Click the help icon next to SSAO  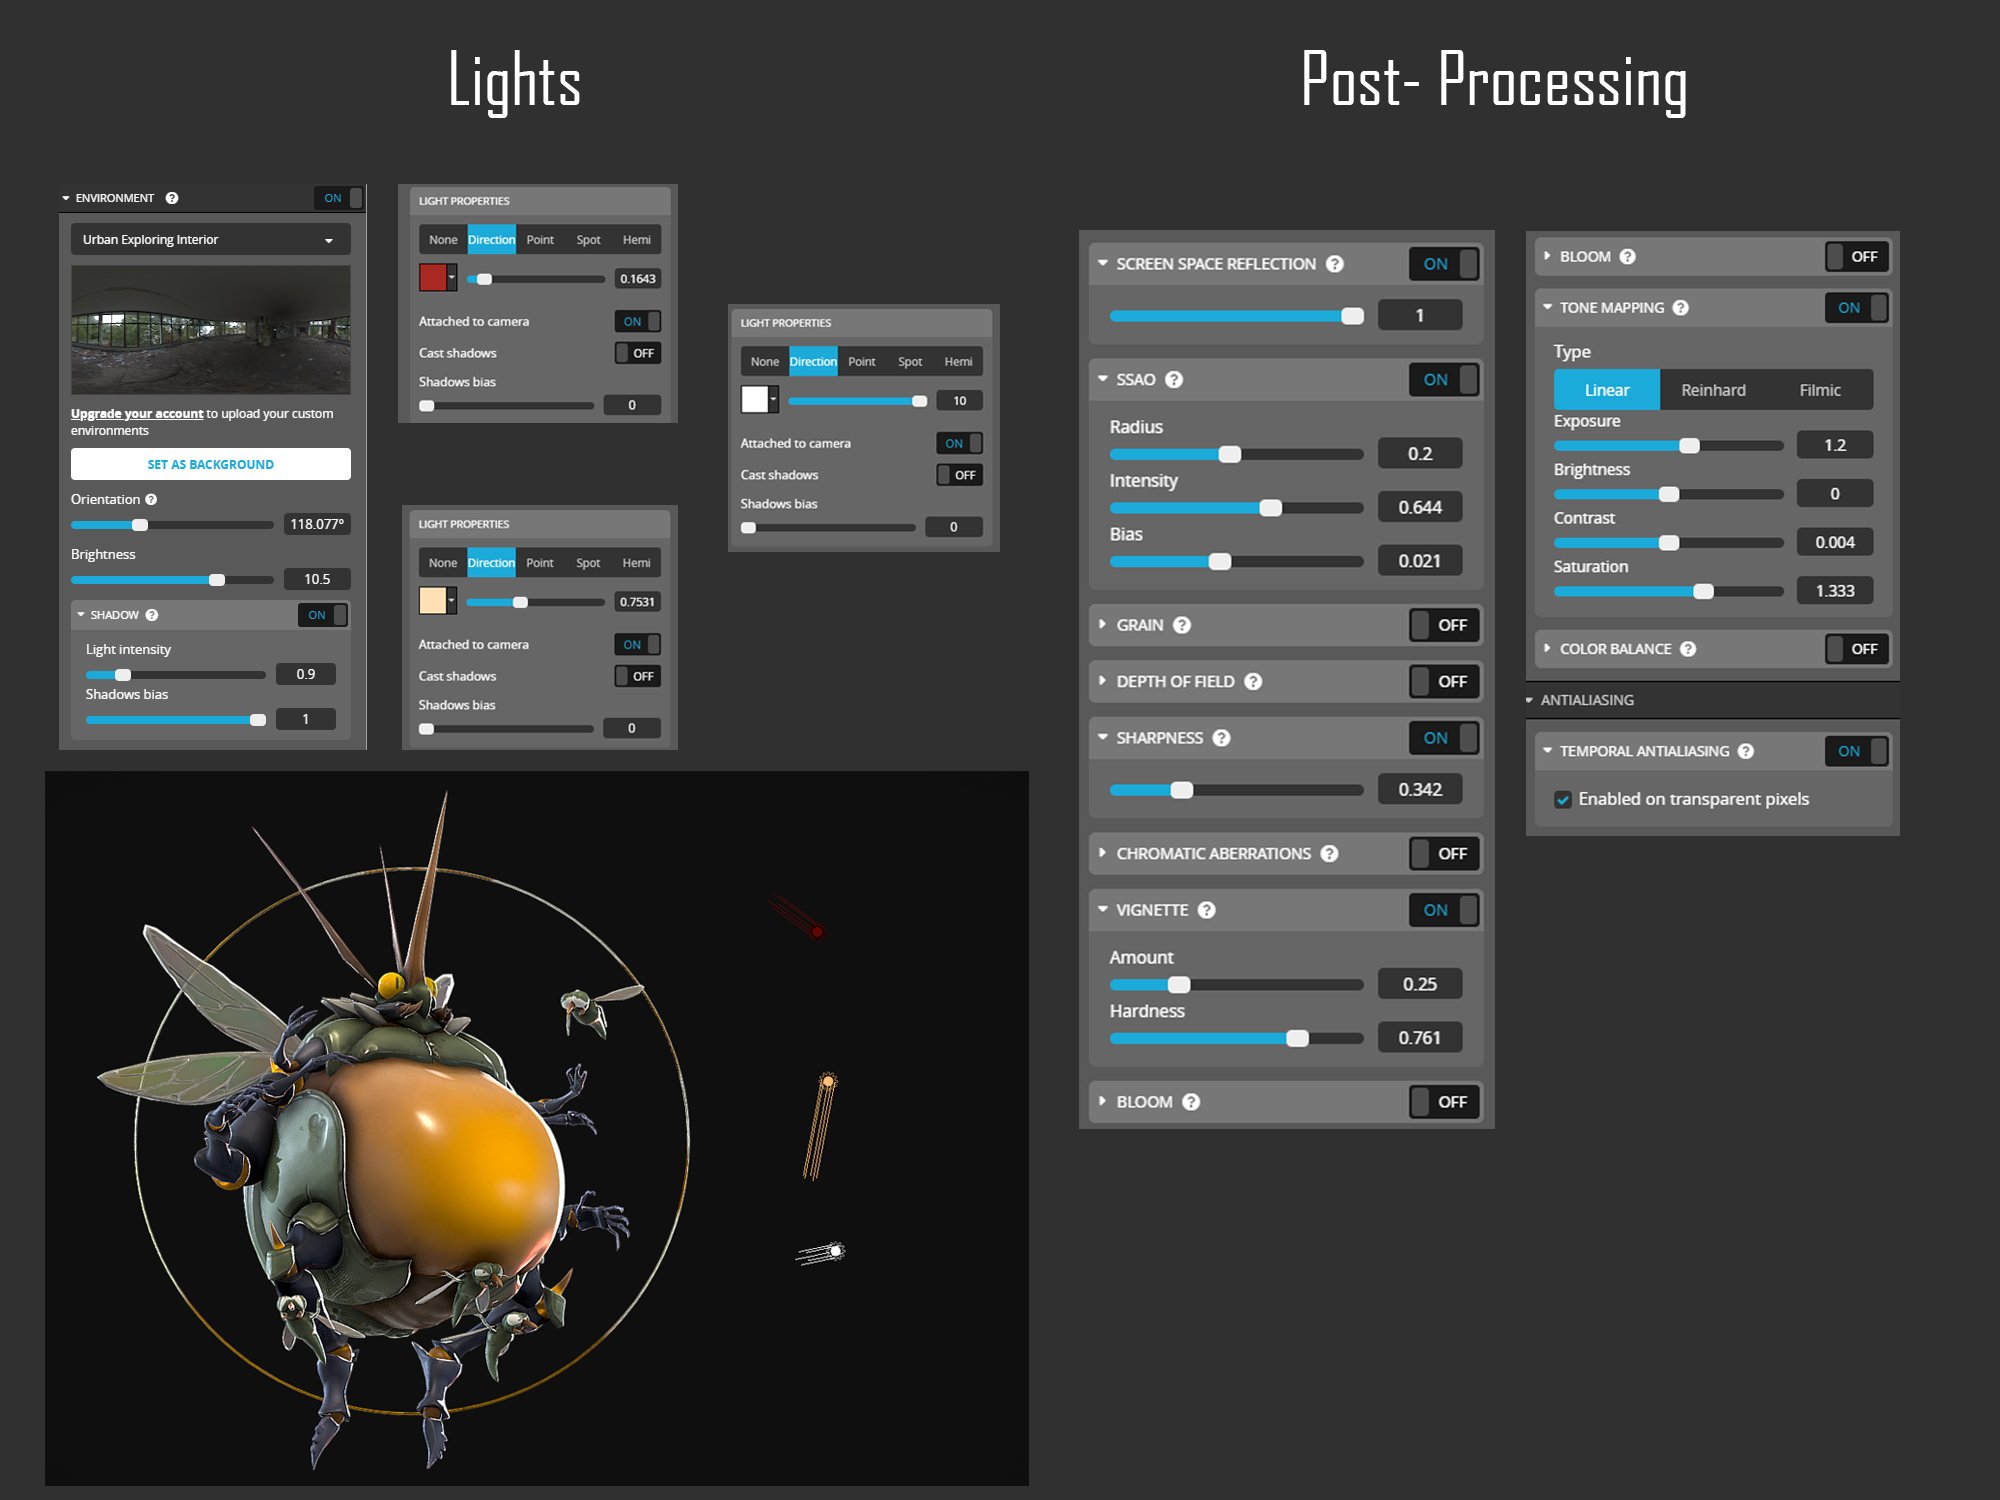(x=1174, y=380)
